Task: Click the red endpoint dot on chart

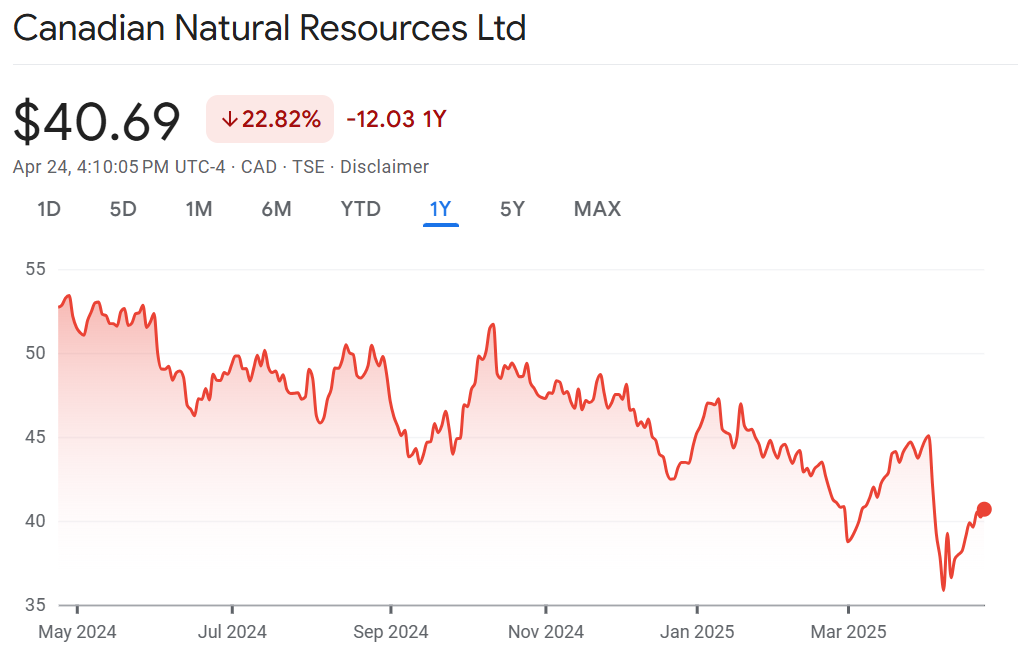Action: pos(984,509)
